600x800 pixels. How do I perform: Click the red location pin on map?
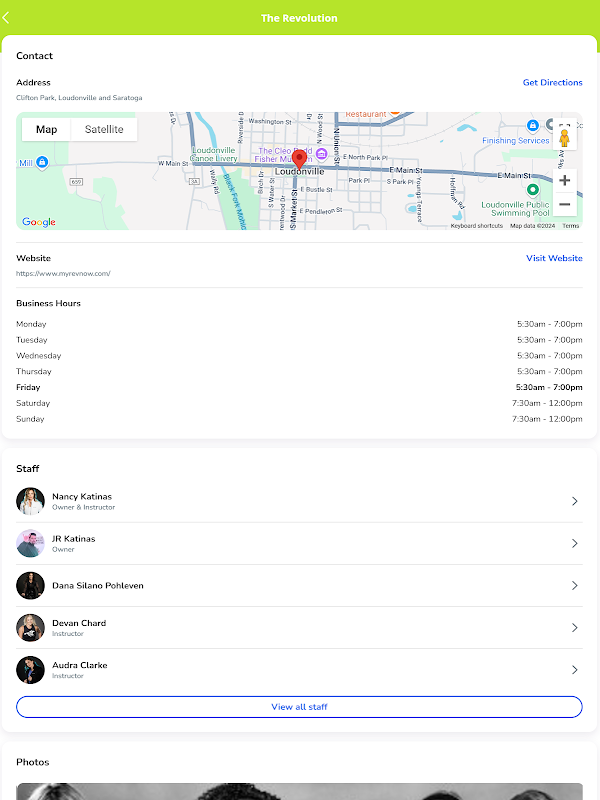(x=299, y=159)
